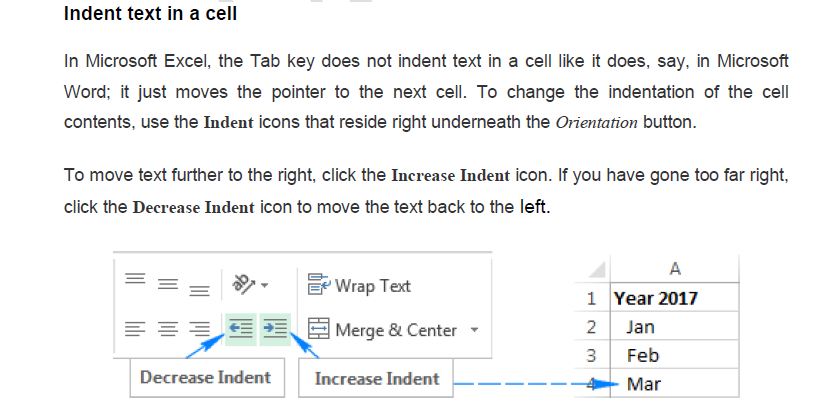Screen dimensions: 830x419
Task: Toggle Wrap Text
Action: coord(360,286)
